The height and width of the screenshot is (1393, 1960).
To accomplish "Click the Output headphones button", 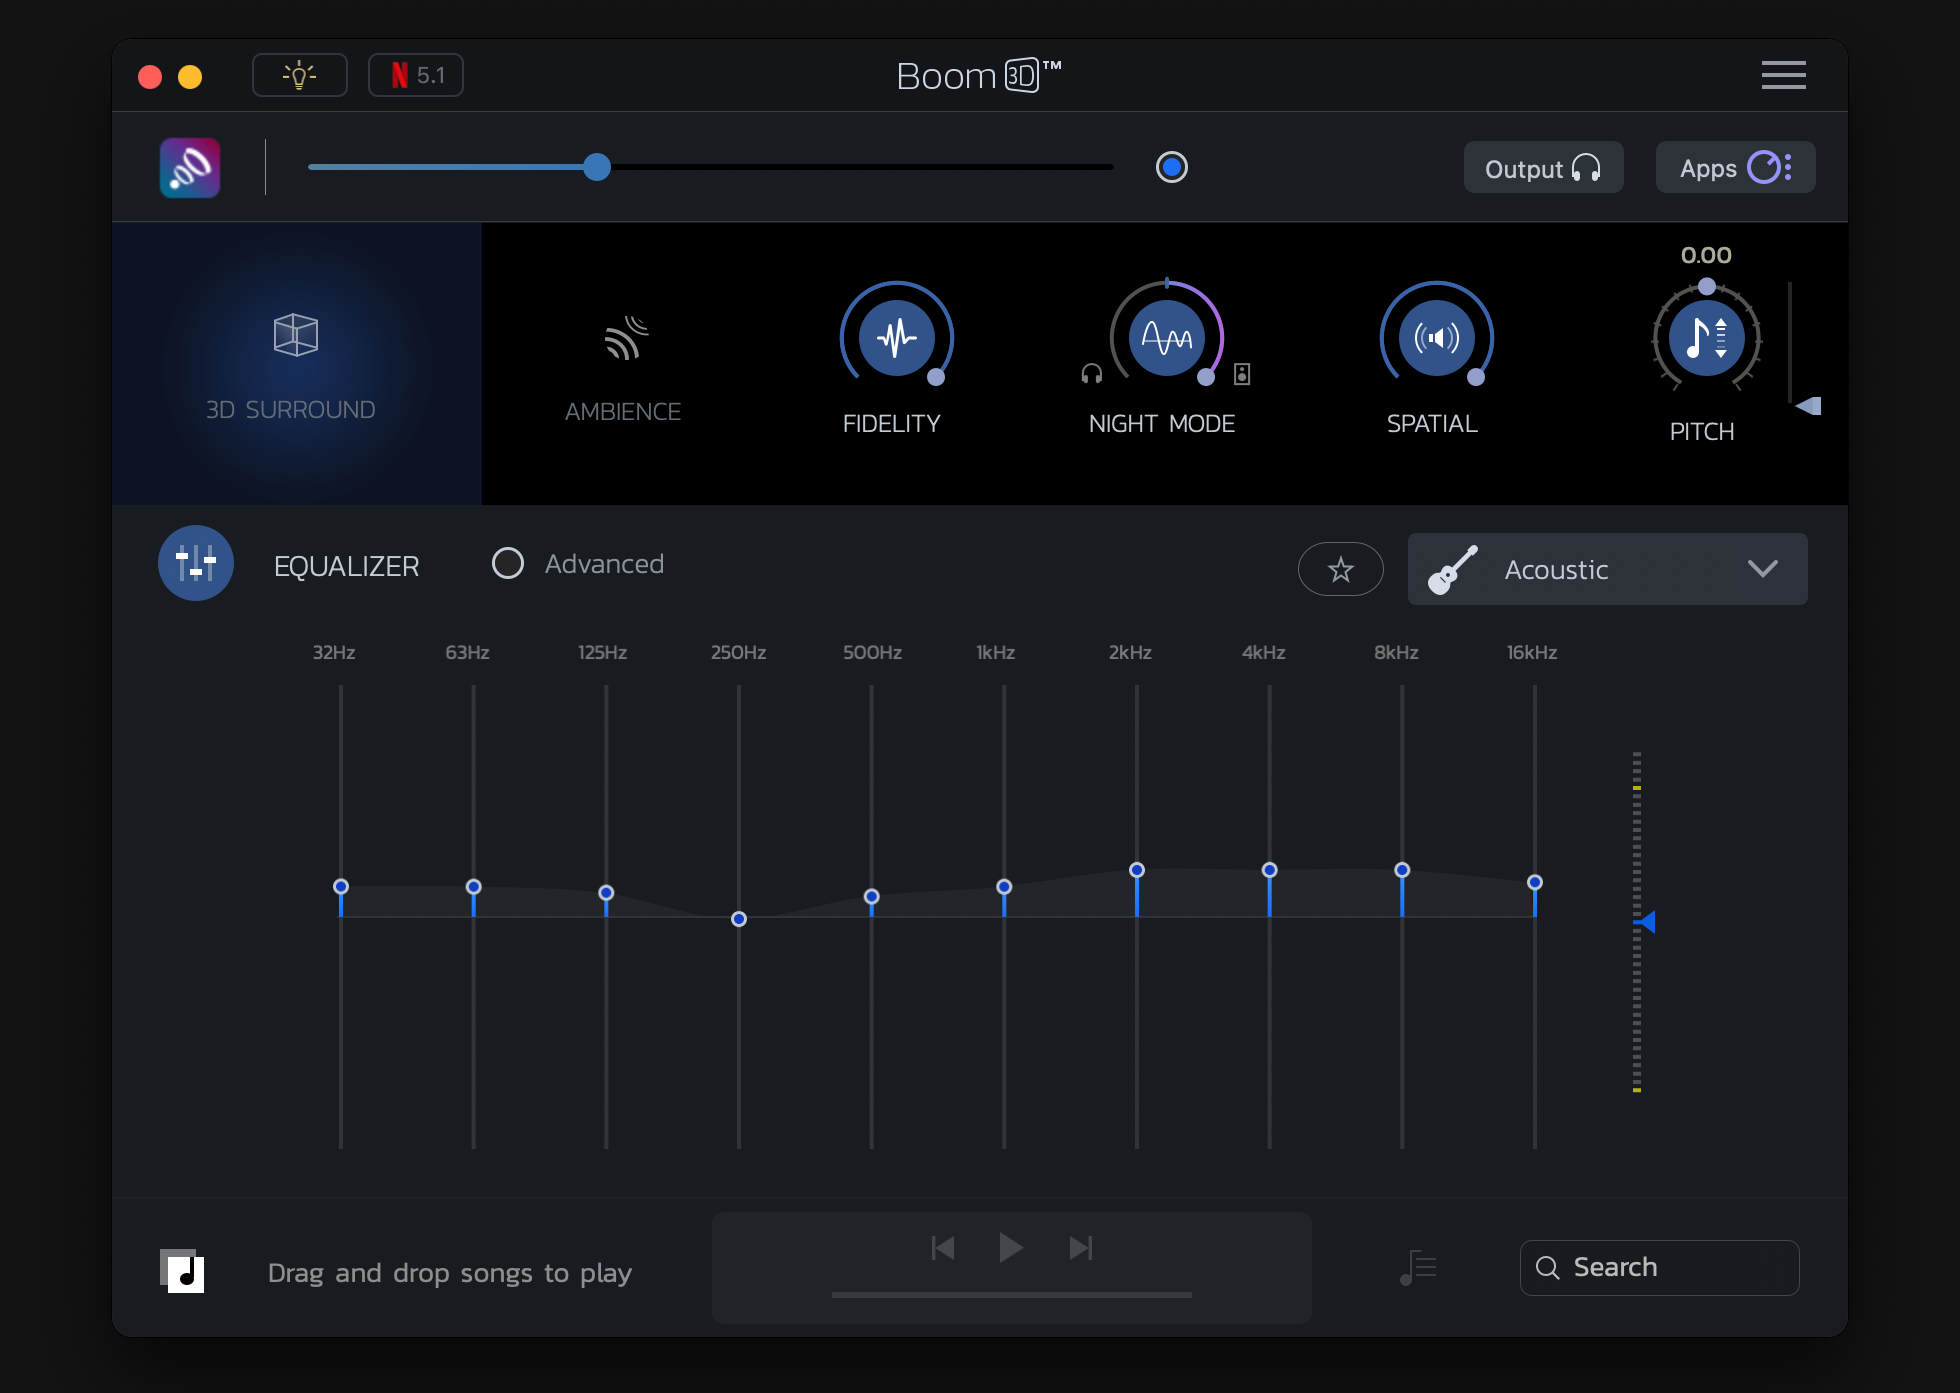I will coord(1545,167).
